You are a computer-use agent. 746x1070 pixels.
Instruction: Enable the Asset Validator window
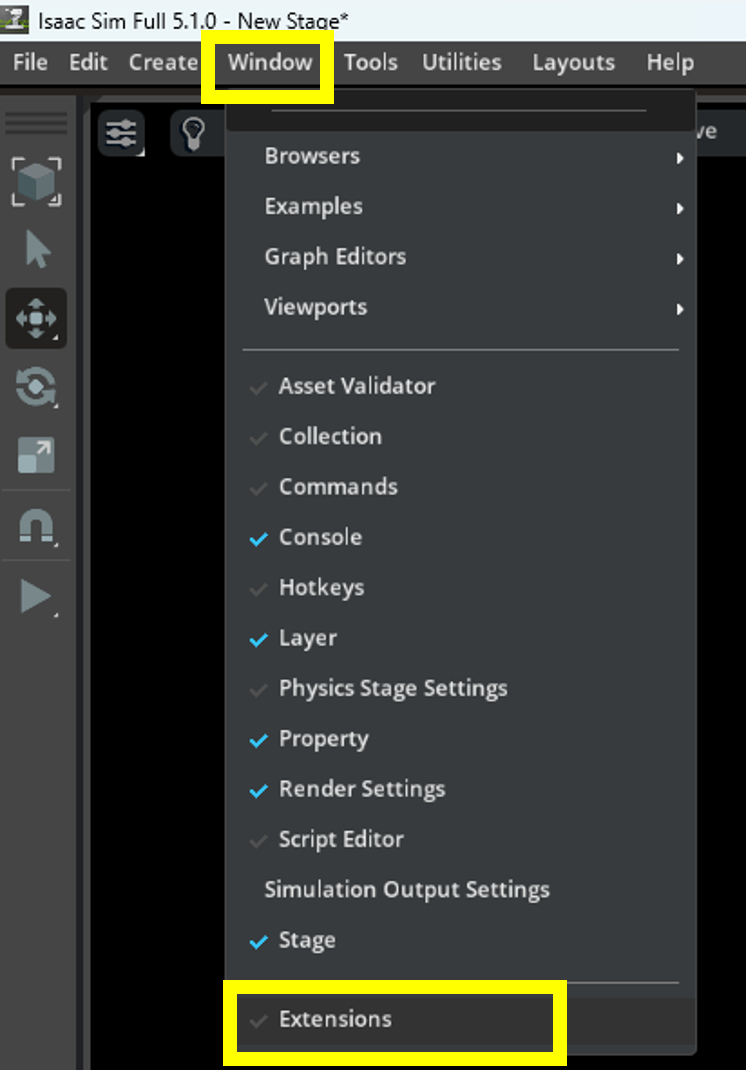461,386
